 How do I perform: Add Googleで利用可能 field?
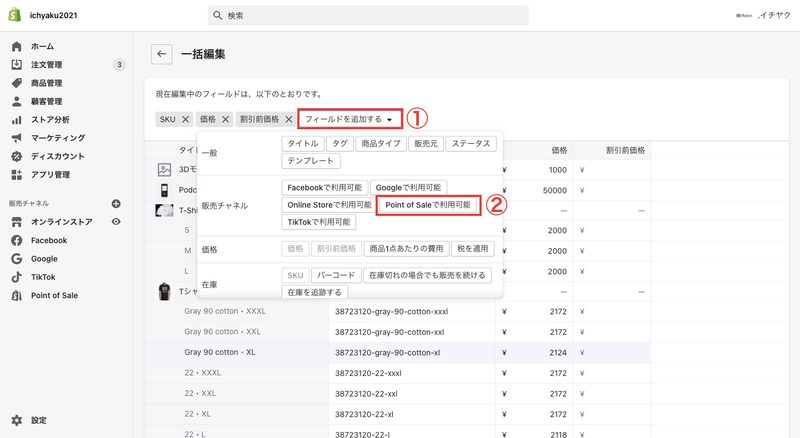click(x=408, y=188)
